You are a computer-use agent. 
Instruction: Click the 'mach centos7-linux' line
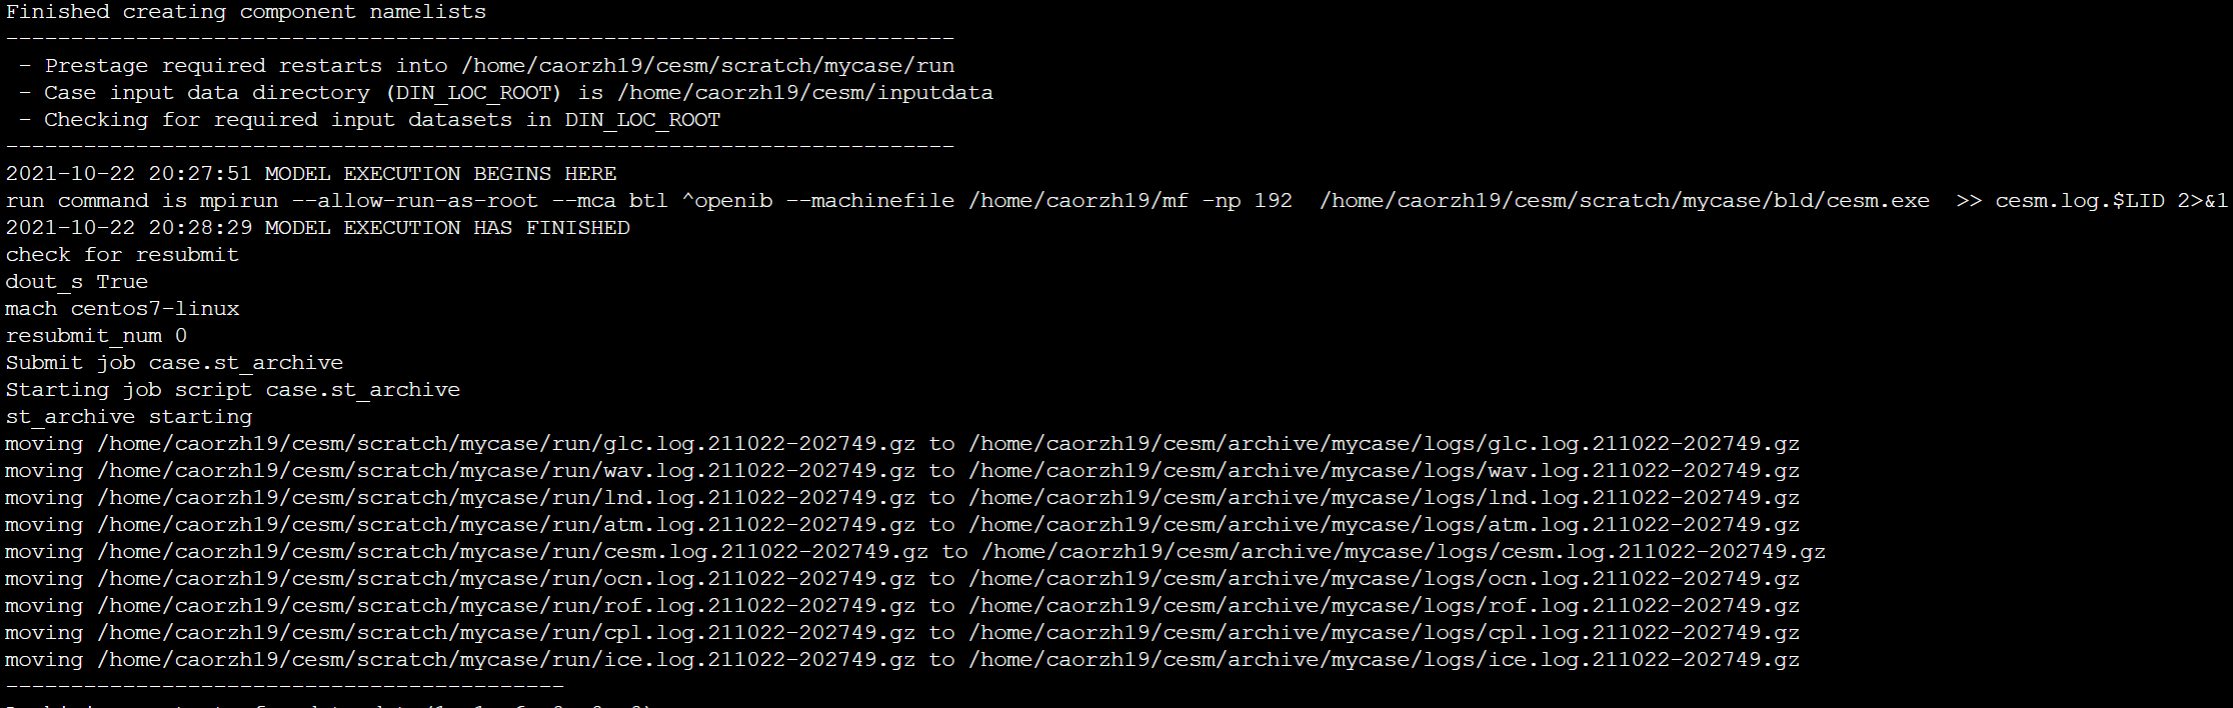point(122,309)
